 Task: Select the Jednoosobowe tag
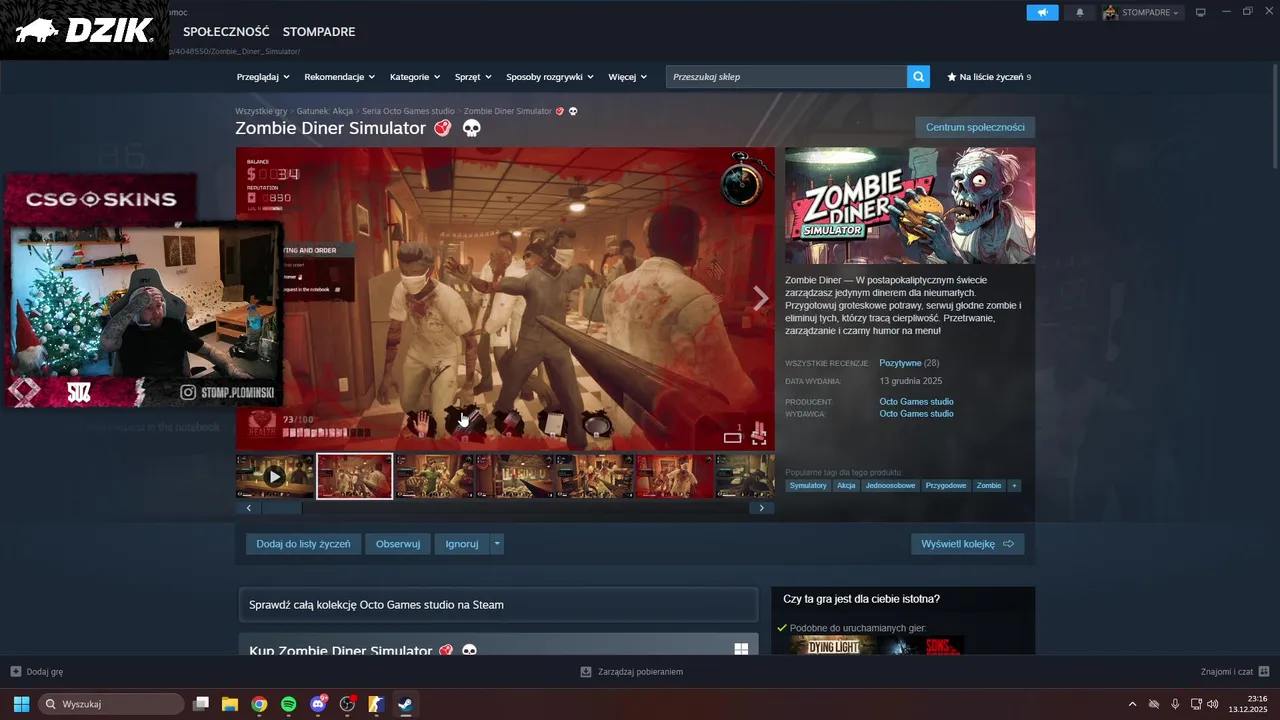[890, 486]
